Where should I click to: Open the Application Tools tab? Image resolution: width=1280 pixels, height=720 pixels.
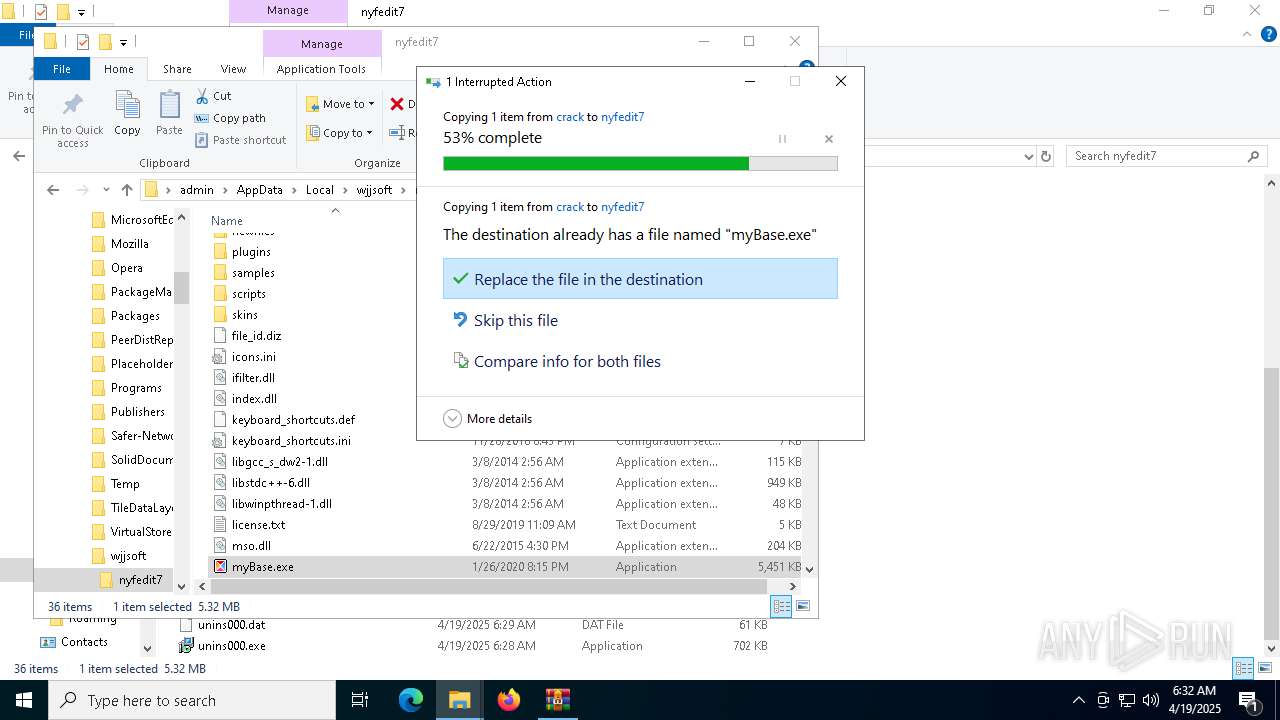(321, 69)
